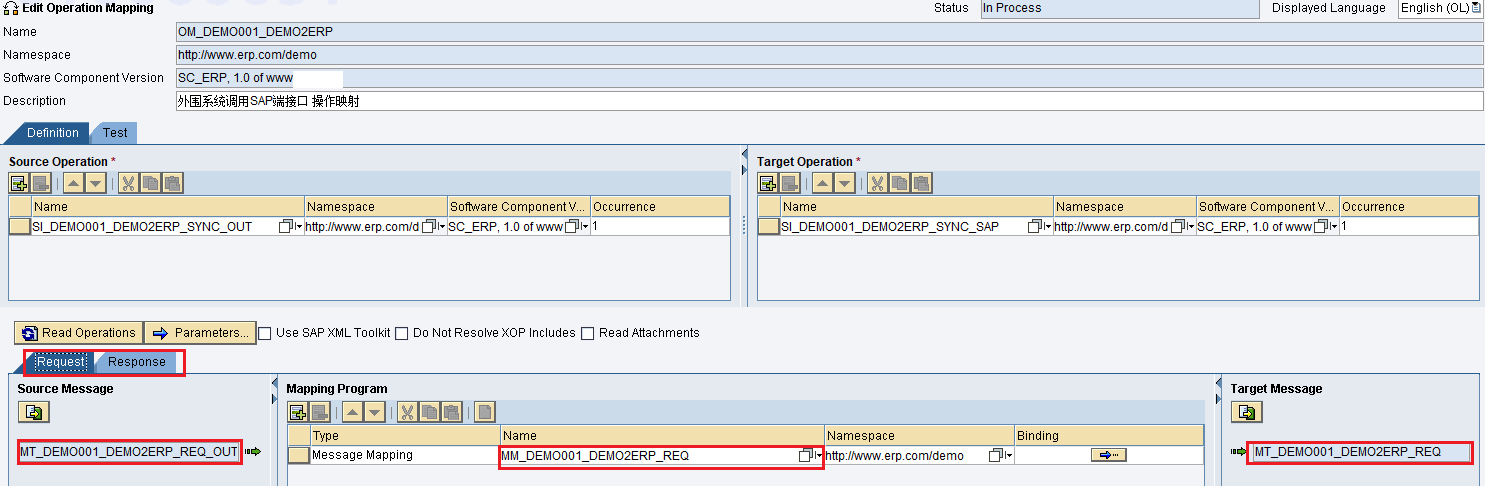The image size is (1485, 486).
Task: Open the Displayed Language dropdown
Action: coord(1476,8)
